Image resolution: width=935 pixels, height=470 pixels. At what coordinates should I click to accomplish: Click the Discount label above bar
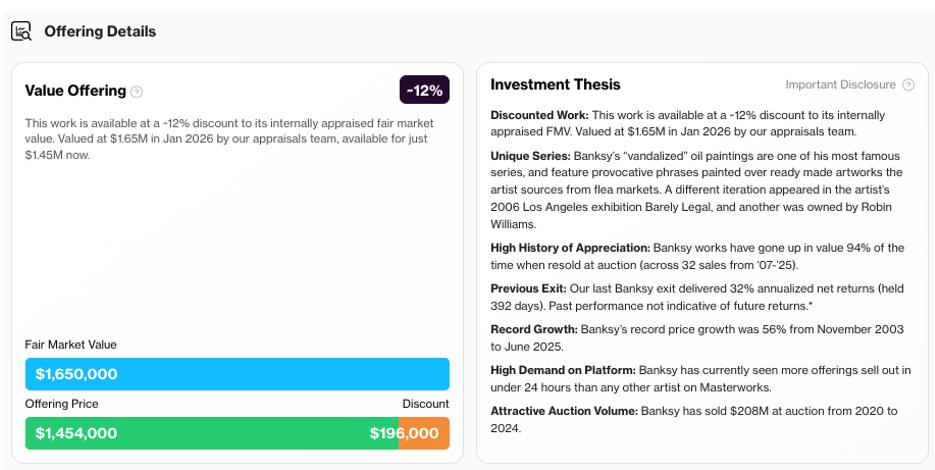(426, 404)
